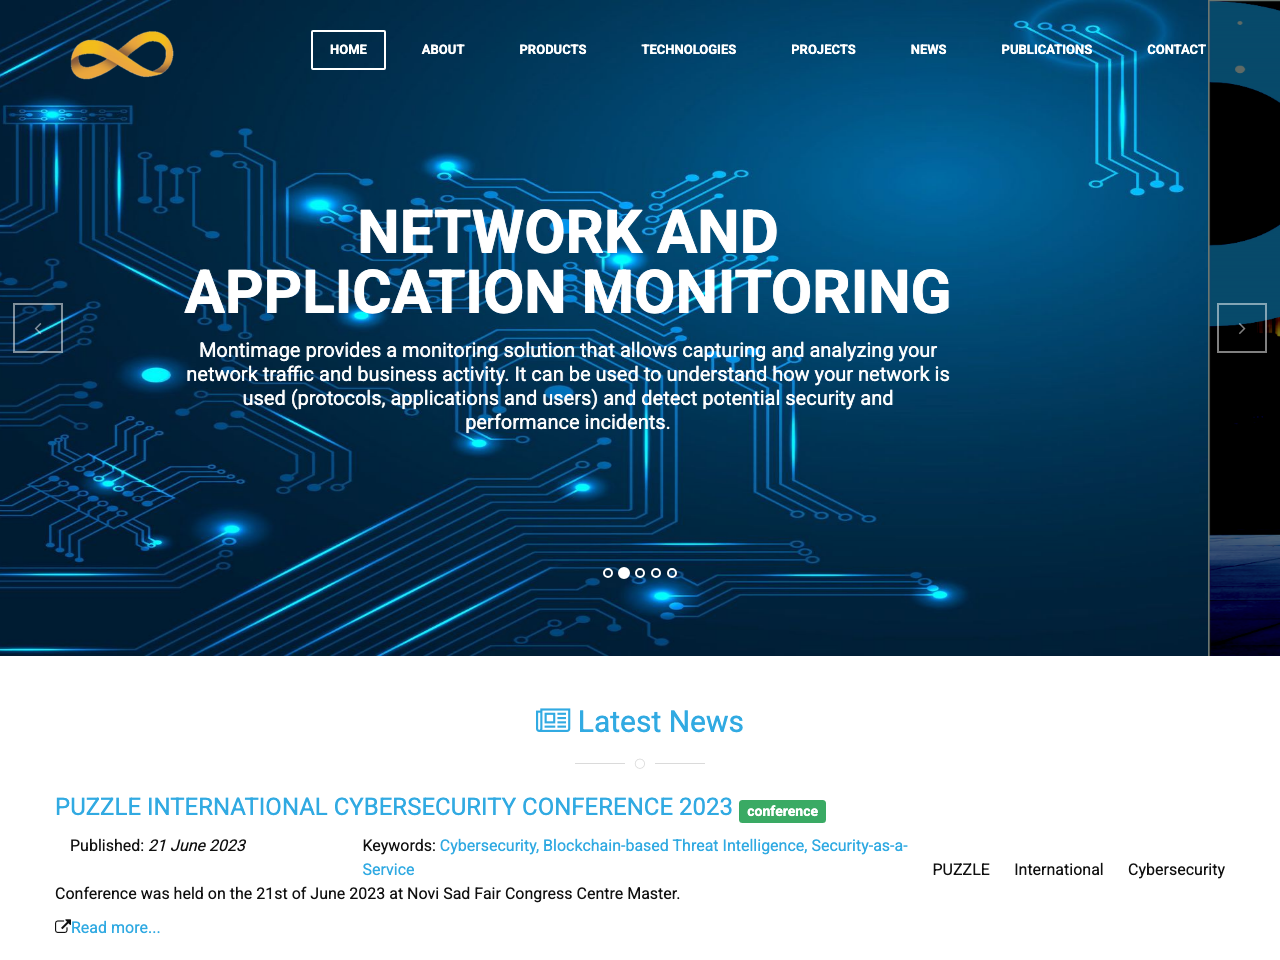Open the NEWS menu item
The image size is (1280, 960).
pyautogui.click(x=928, y=49)
